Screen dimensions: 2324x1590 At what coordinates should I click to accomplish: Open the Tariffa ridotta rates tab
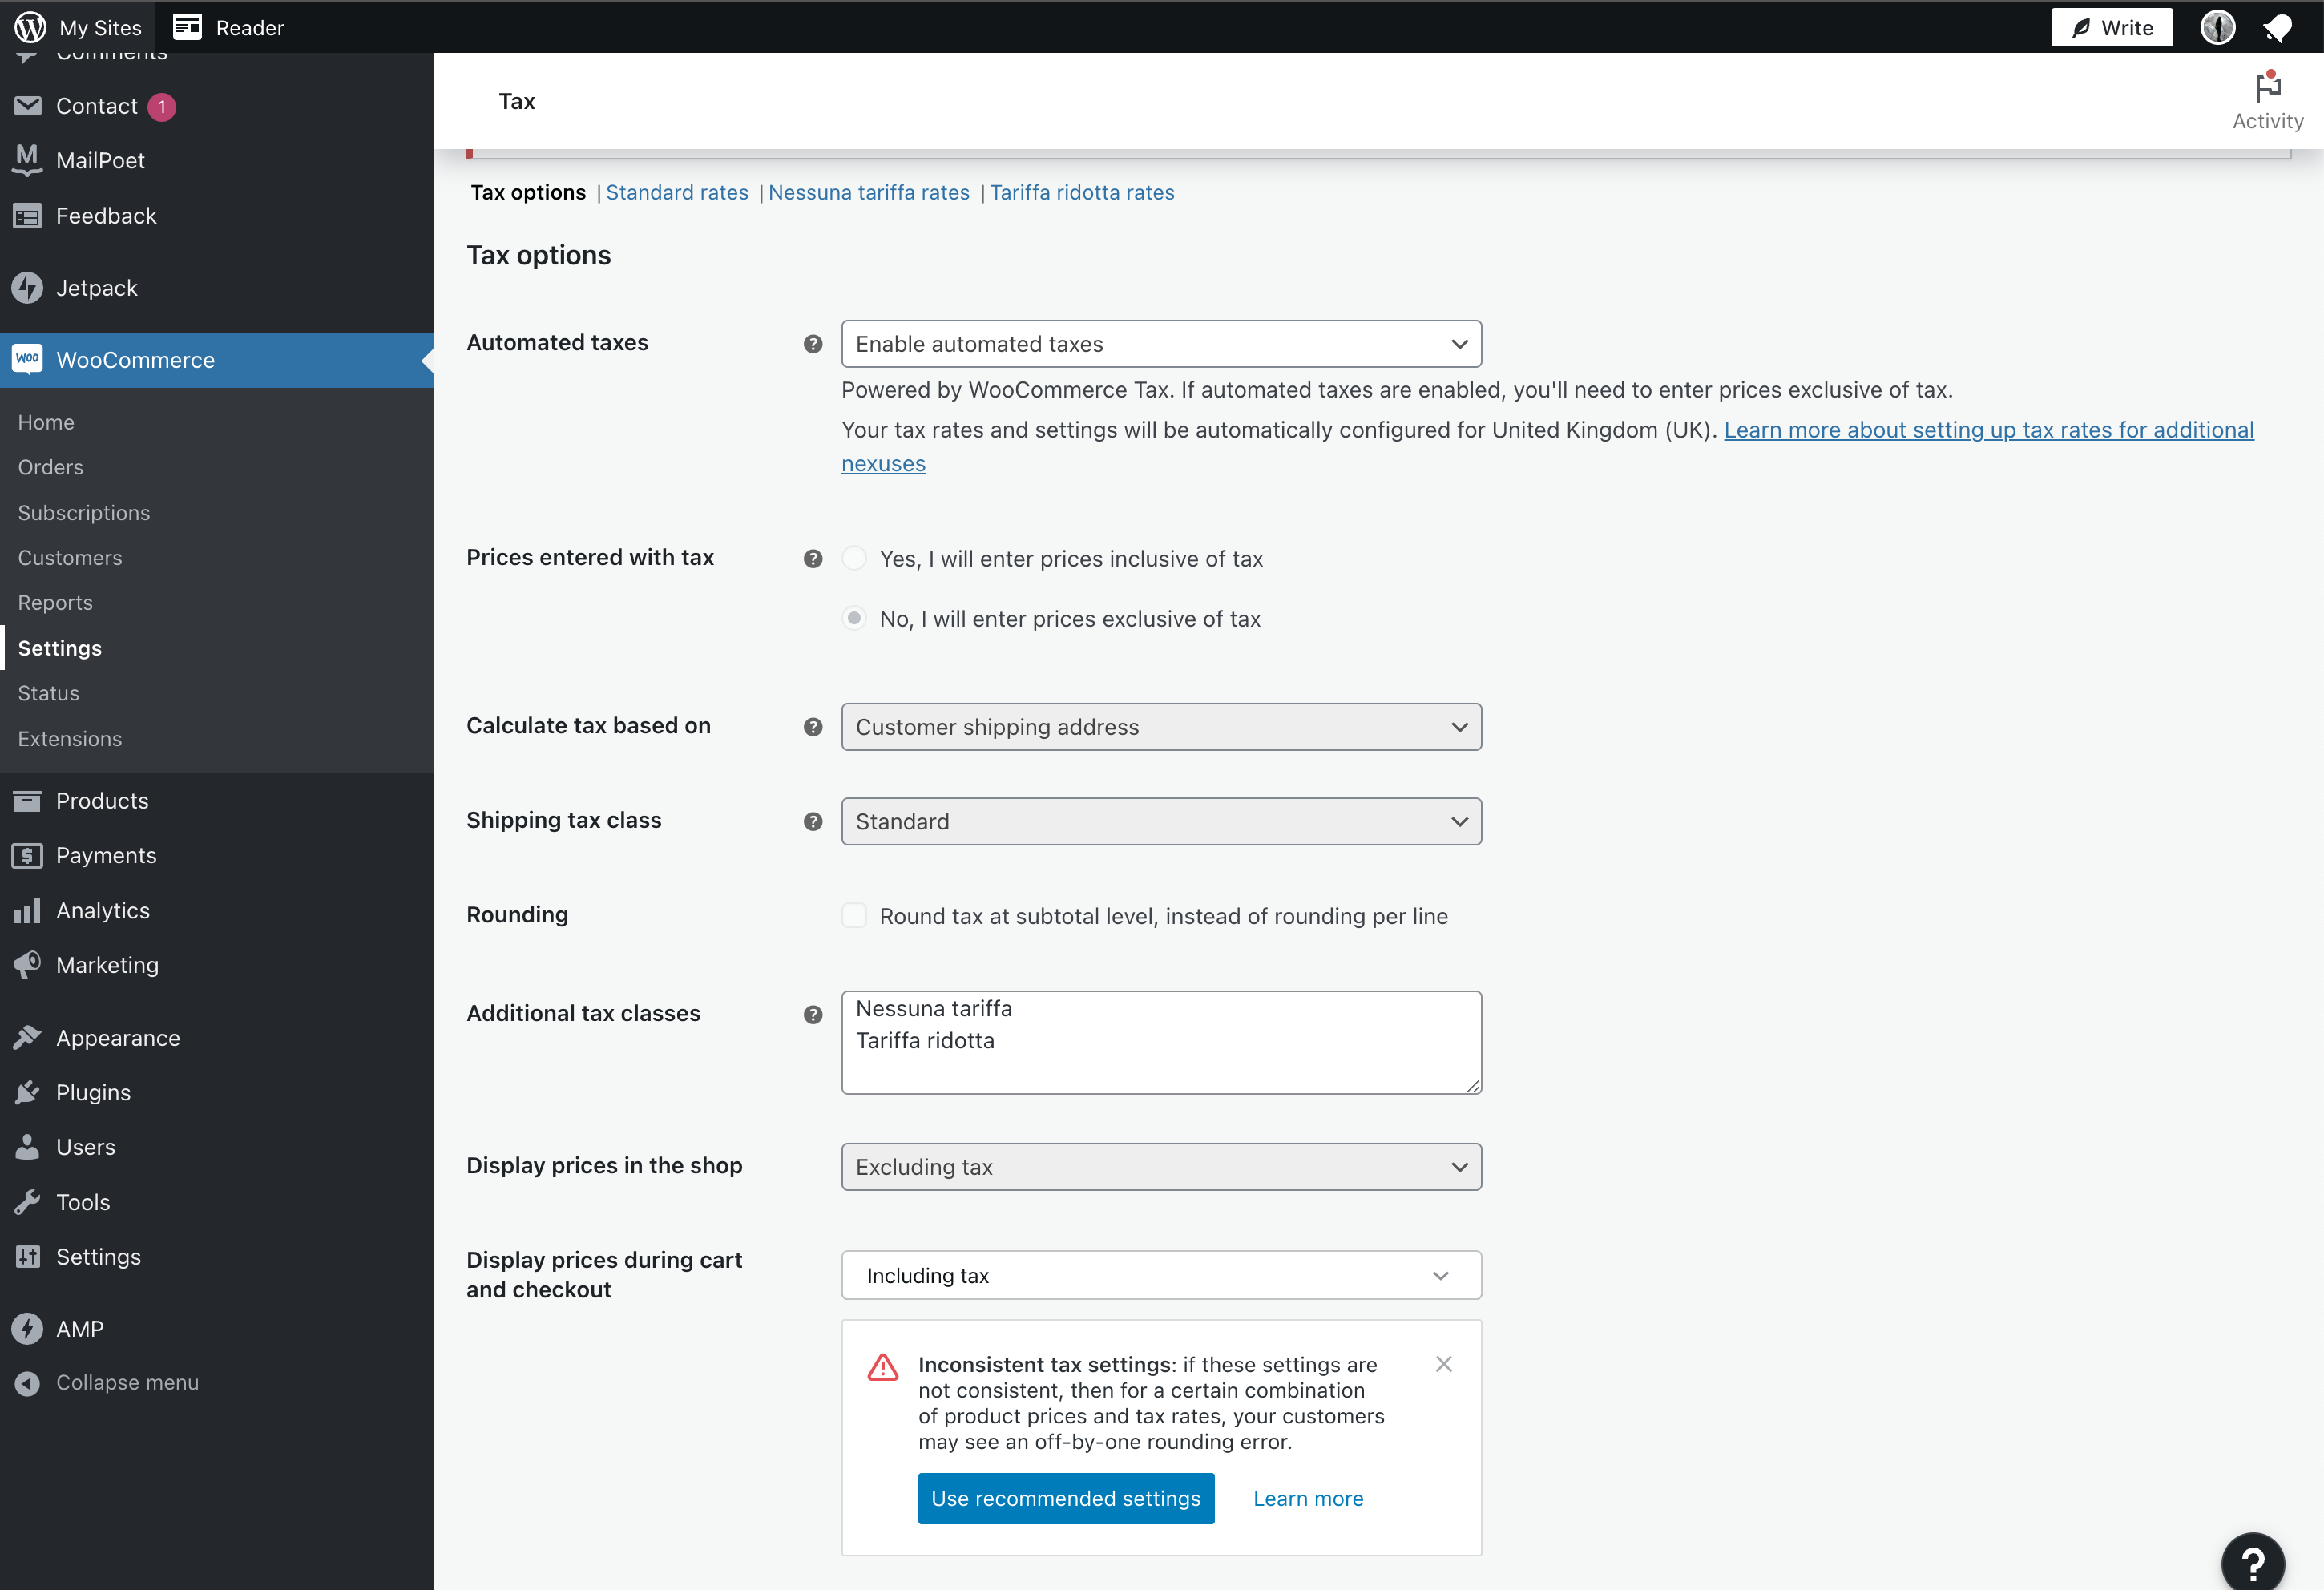point(1083,192)
